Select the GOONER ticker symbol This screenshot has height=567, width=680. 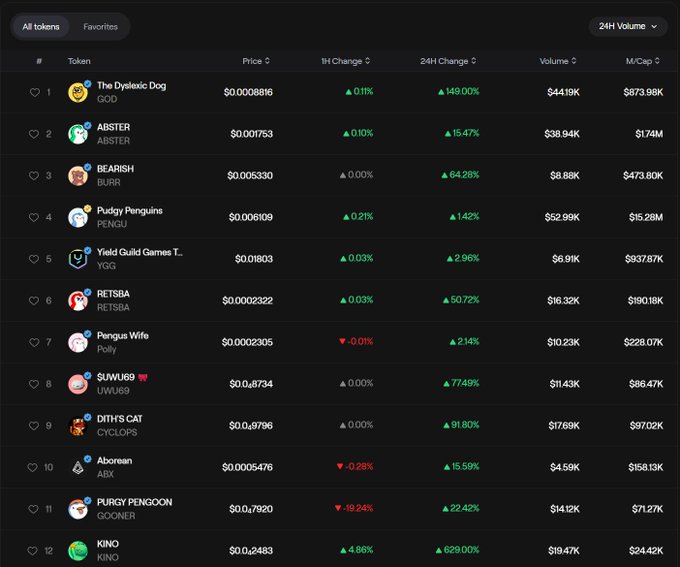pos(116,515)
